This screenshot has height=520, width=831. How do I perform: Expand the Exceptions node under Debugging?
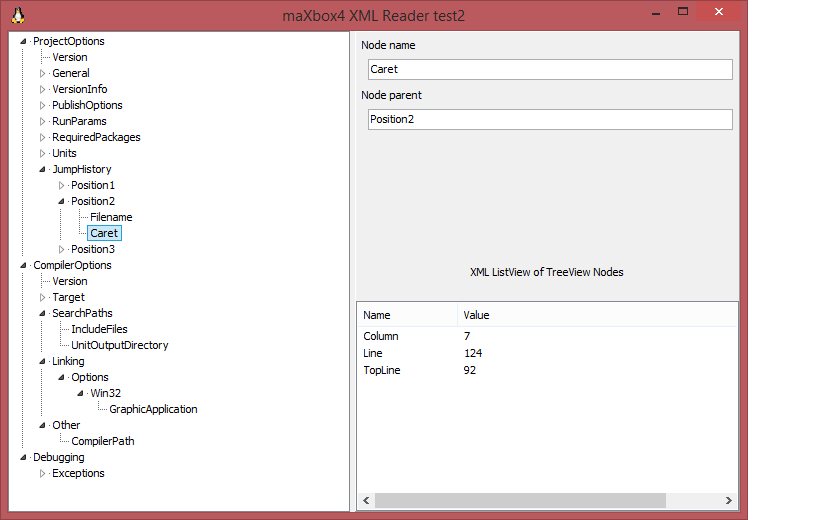(x=43, y=473)
